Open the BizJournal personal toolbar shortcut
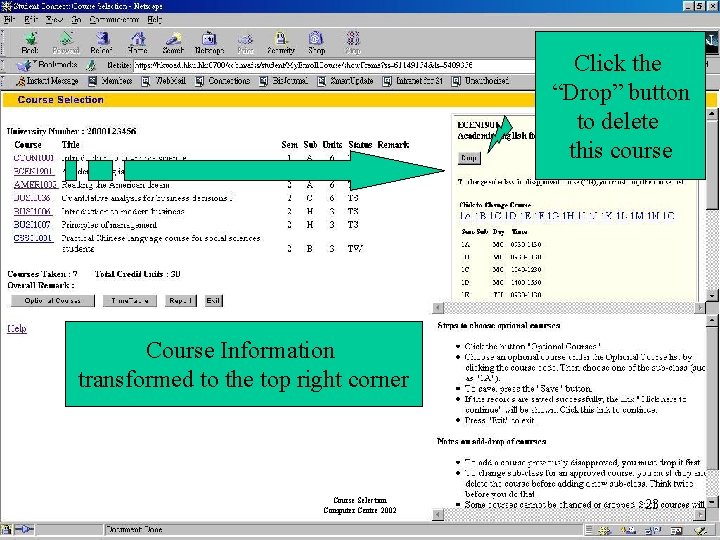The image size is (720, 540). tap(283, 81)
